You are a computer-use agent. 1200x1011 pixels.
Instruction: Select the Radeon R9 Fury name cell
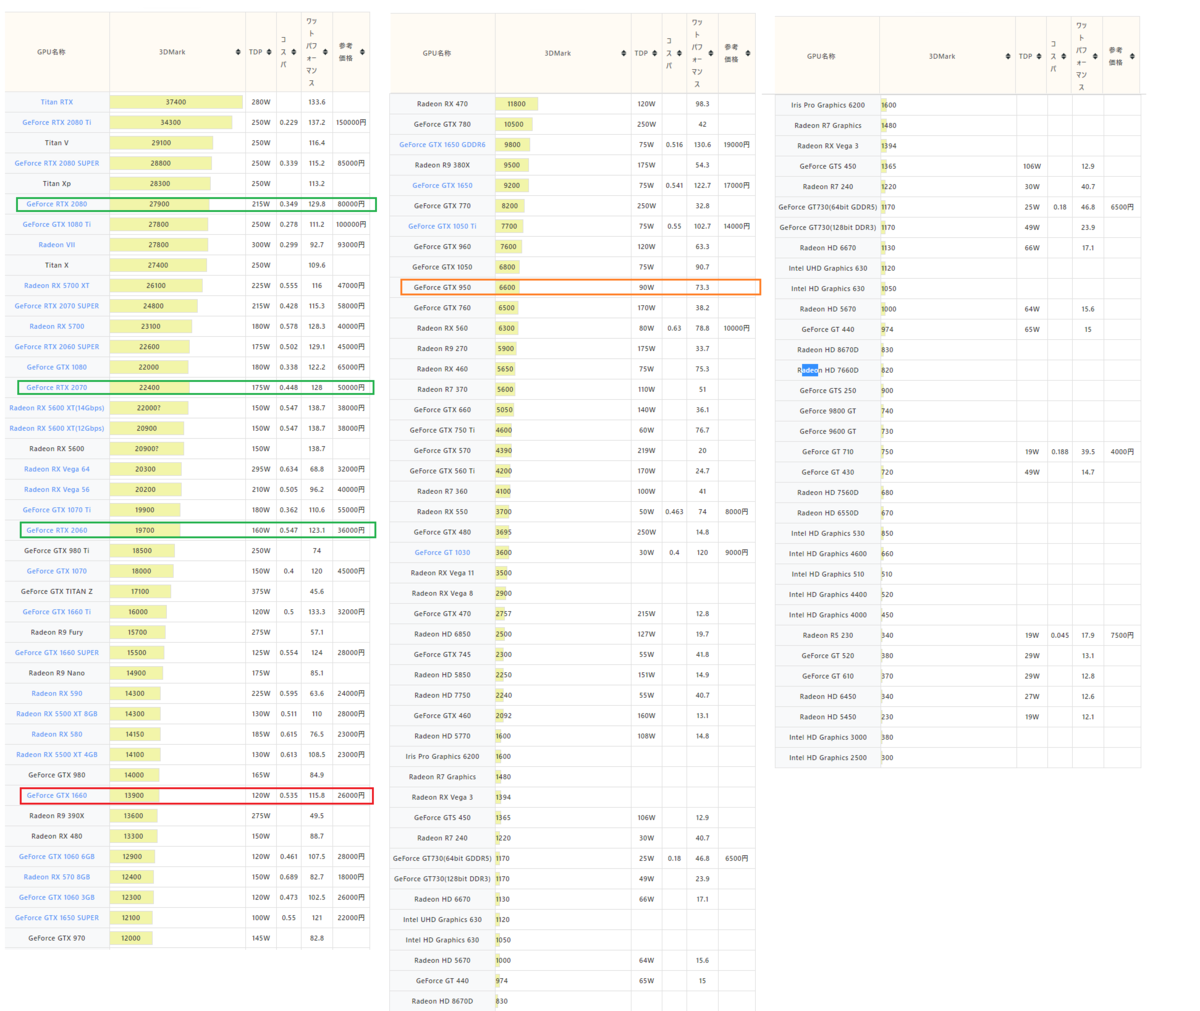[x=57, y=633]
